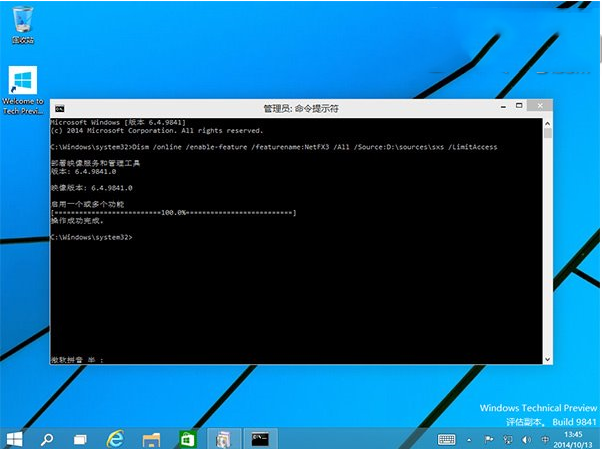Maximize the command prompt window

(519, 106)
